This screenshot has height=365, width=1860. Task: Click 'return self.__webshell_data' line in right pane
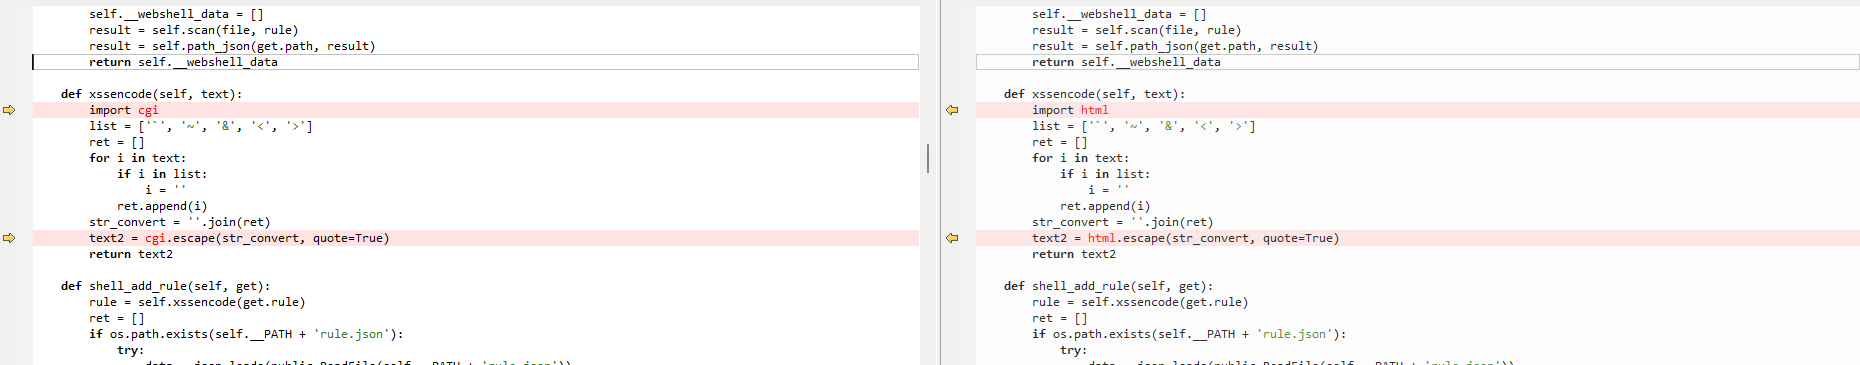click(x=1126, y=62)
